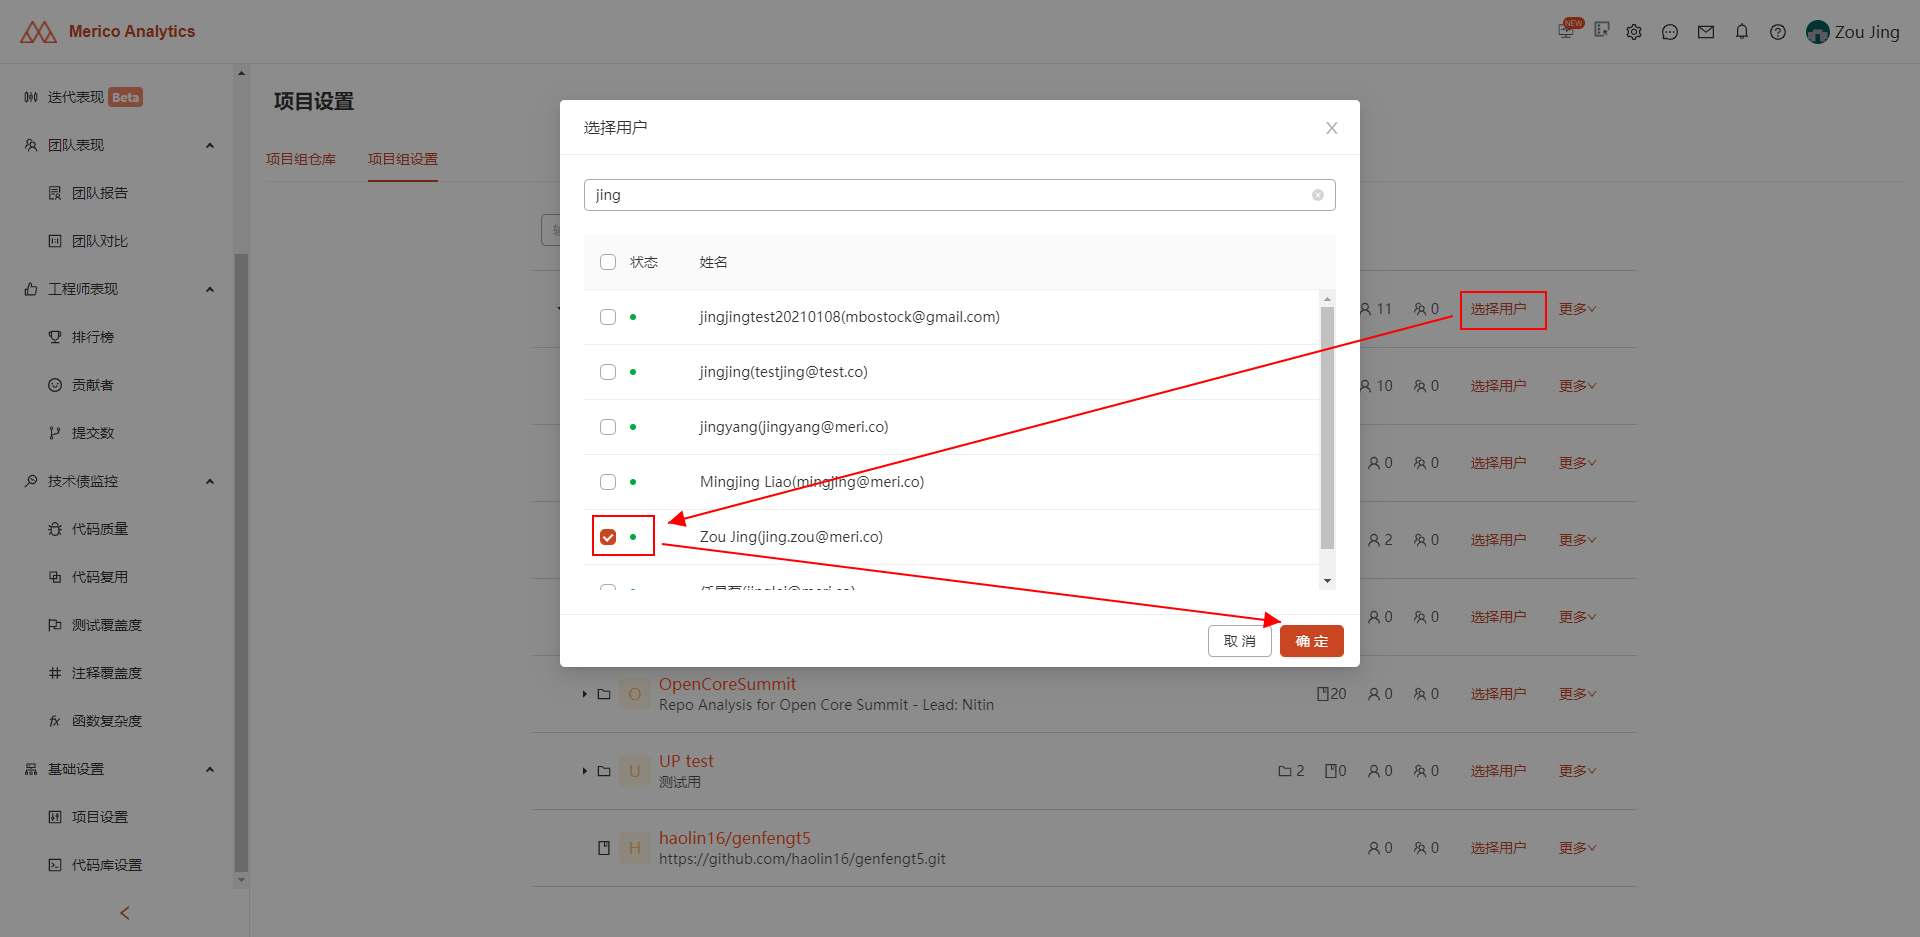
Task: Collapse the 团队表现 sidebar group
Action: click(210, 145)
